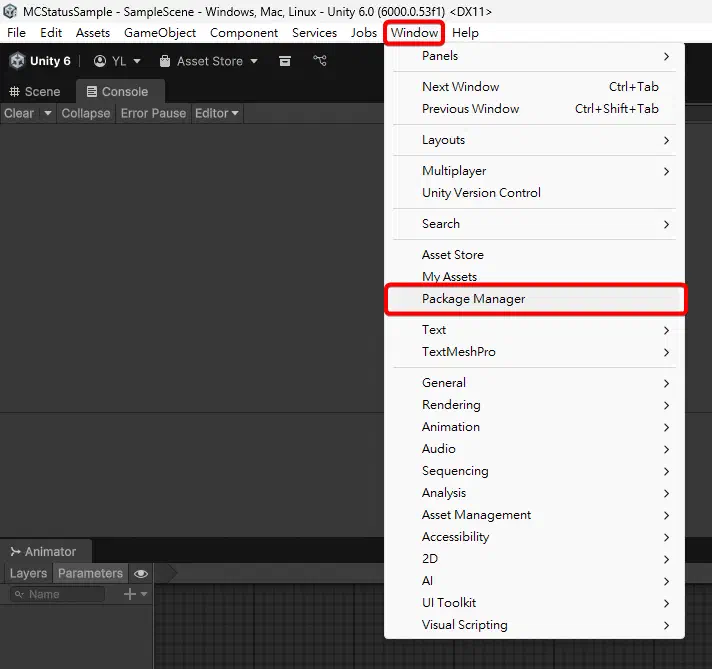This screenshot has height=669, width=712.
Task: Expand the Multiplayer submenu
Action: tap(534, 171)
